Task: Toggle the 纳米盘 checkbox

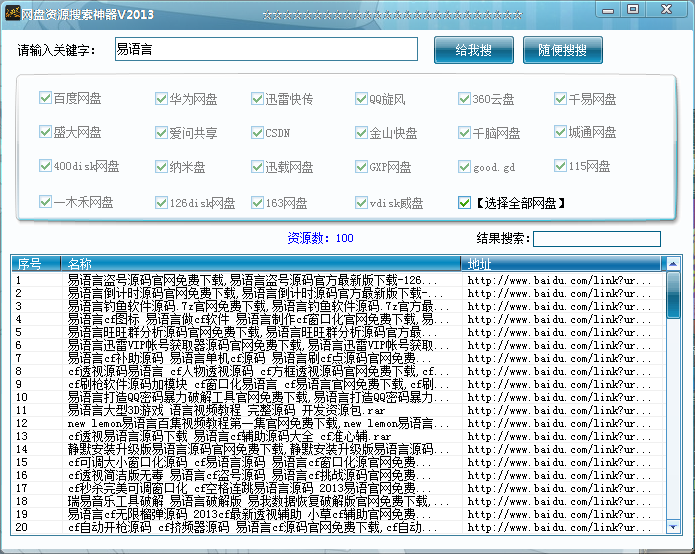Action: (x=161, y=167)
